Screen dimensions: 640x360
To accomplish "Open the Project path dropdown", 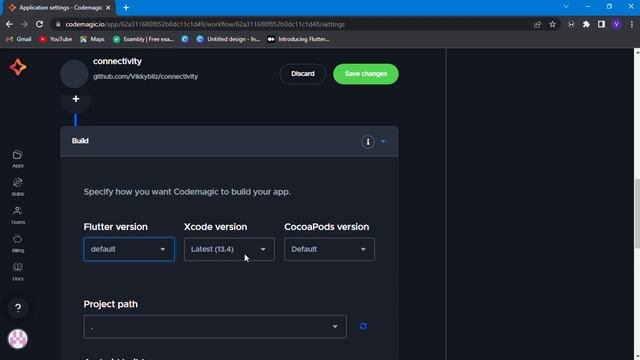I will 215,327.
